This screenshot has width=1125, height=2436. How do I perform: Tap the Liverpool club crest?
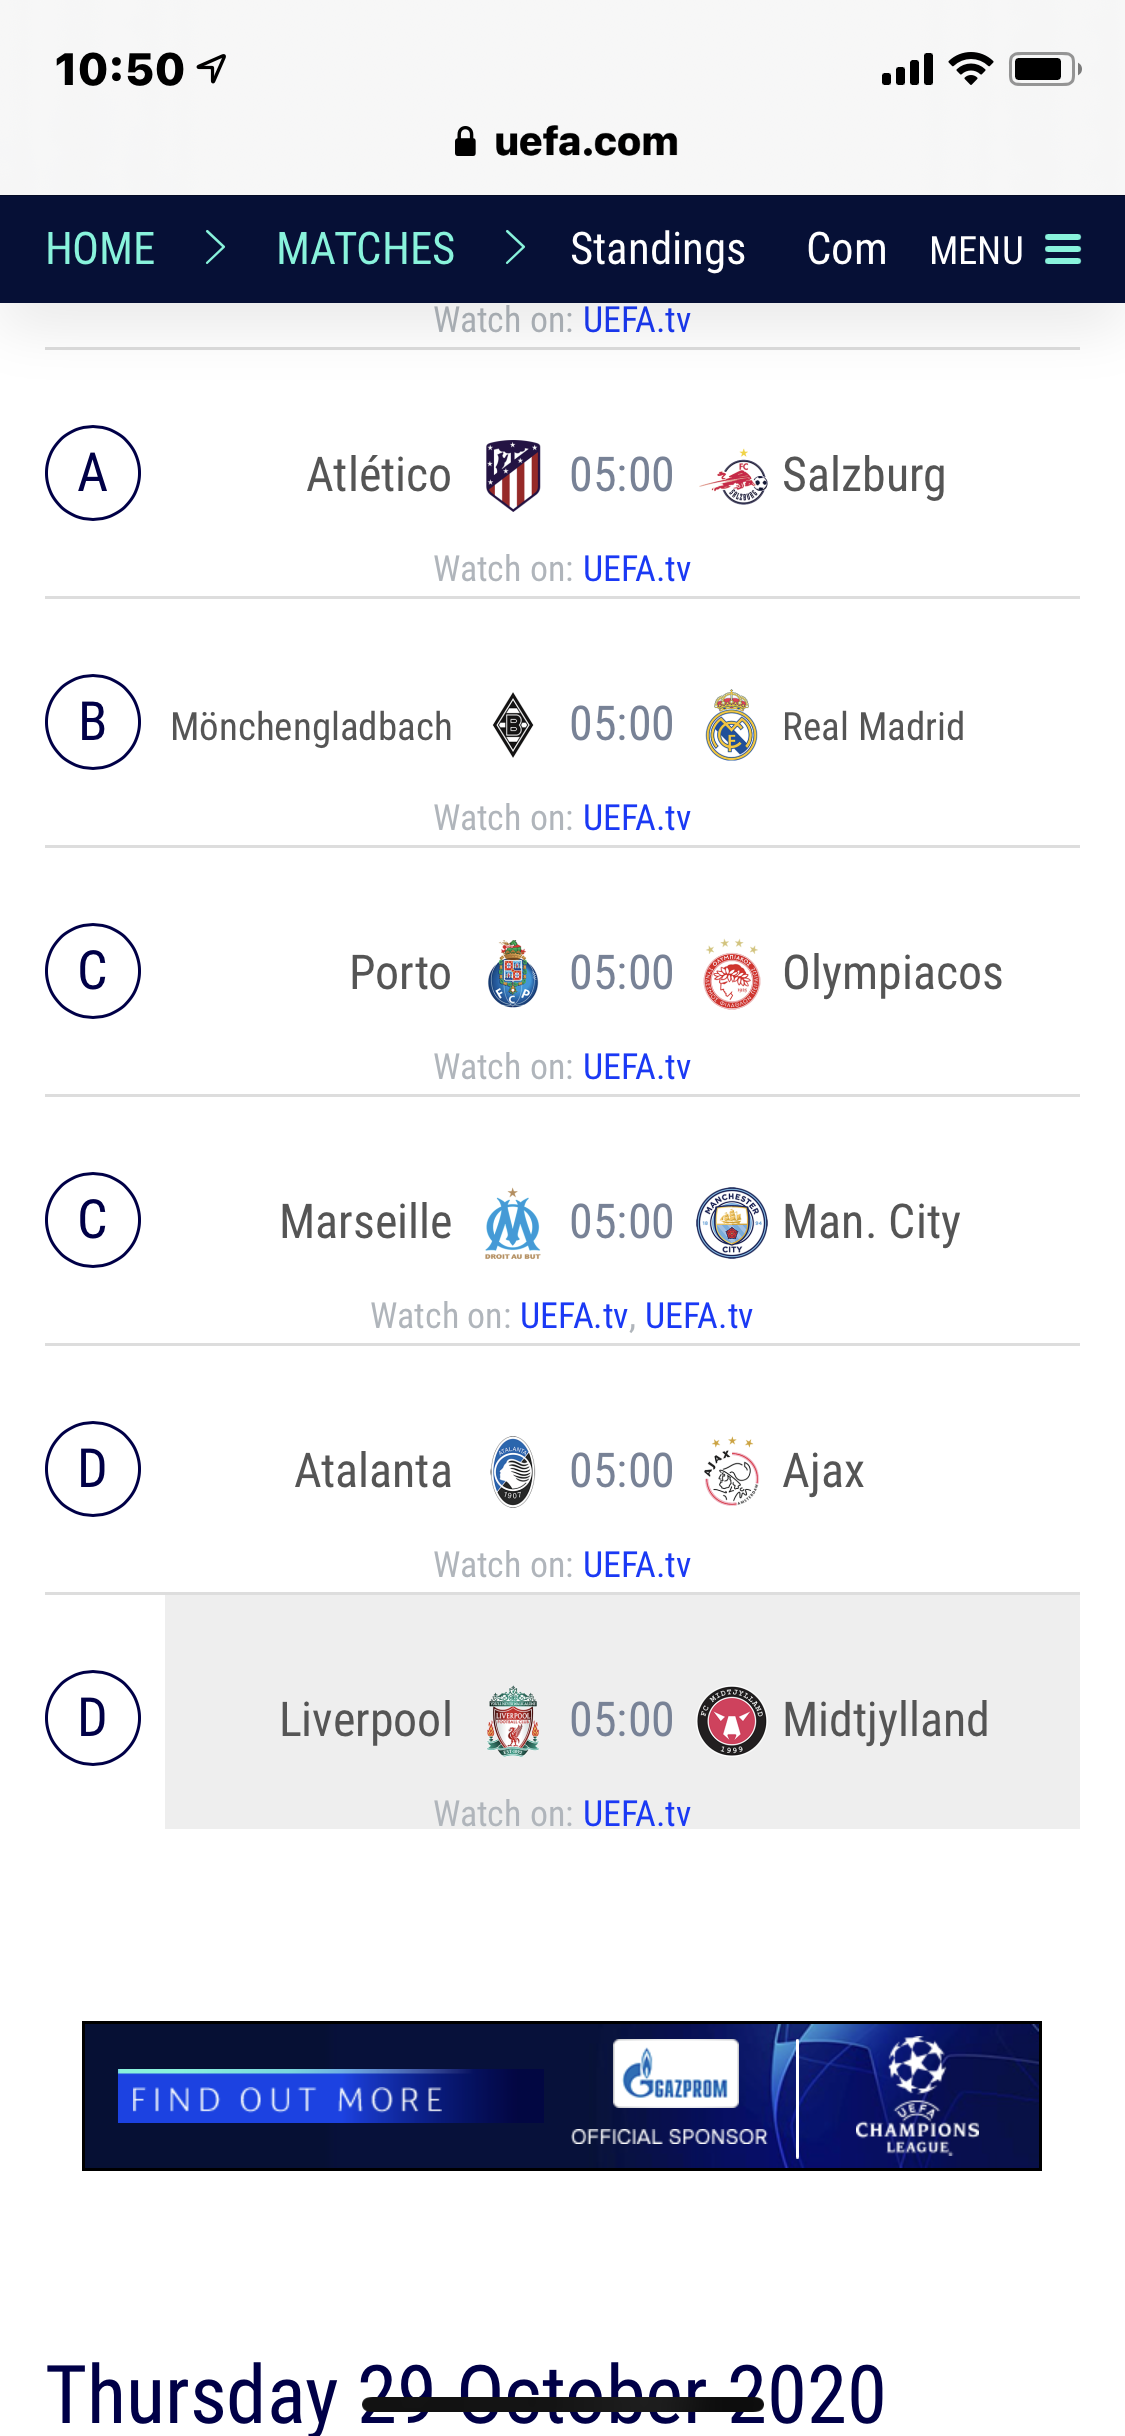[513, 1720]
